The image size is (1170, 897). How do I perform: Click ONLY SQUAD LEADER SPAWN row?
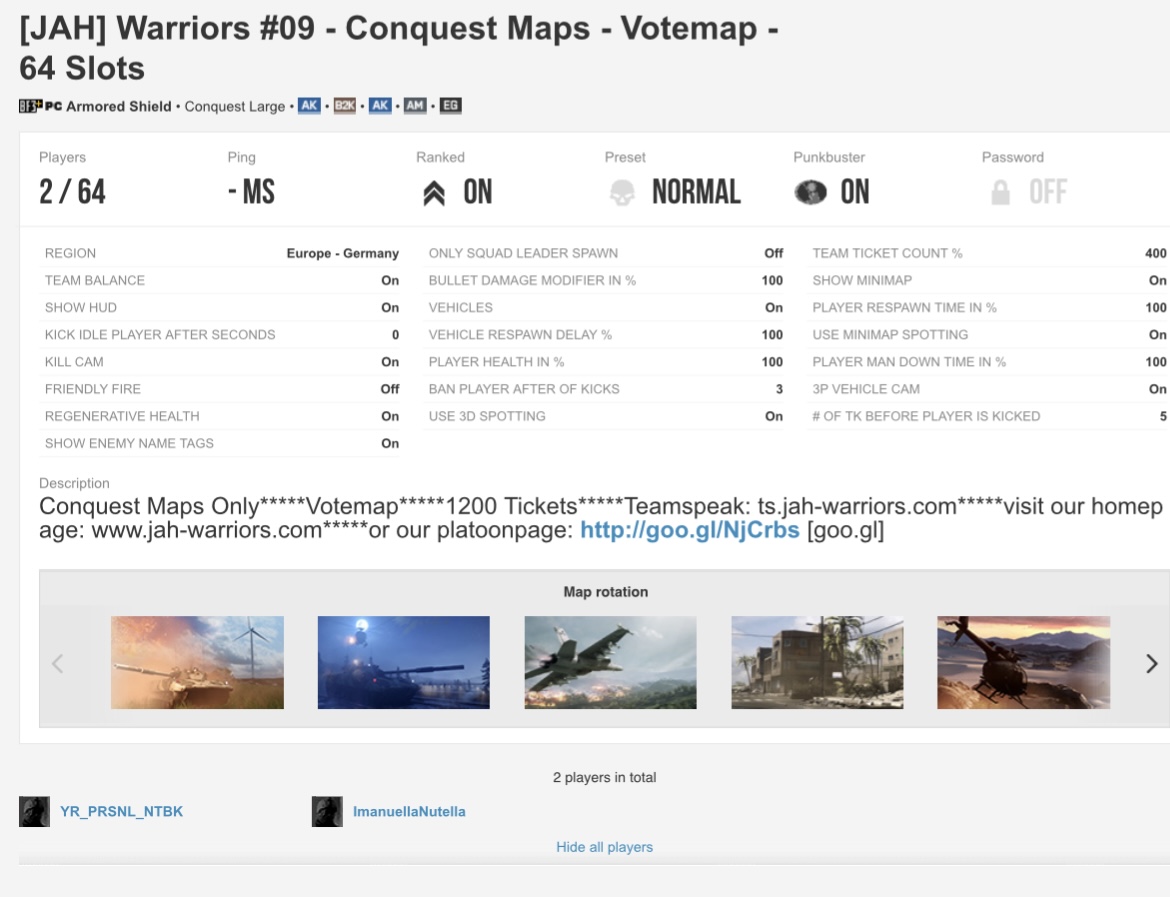click(605, 253)
